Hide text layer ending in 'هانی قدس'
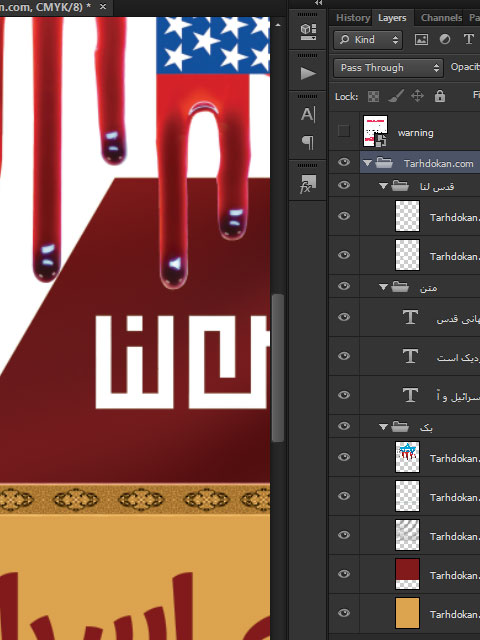Image resolution: width=480 pixels, height=640 pixels. [x=344, y=317]
